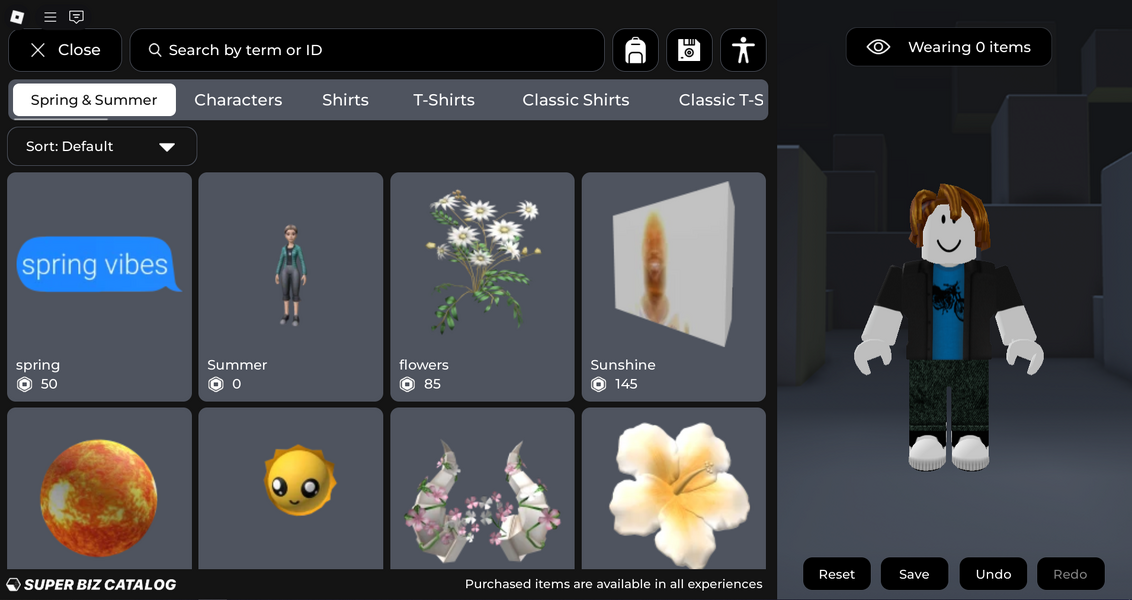Expand the Sort: Default dropdown
The height and width of the screenshot is (600, 1132).
coord(102,147)
